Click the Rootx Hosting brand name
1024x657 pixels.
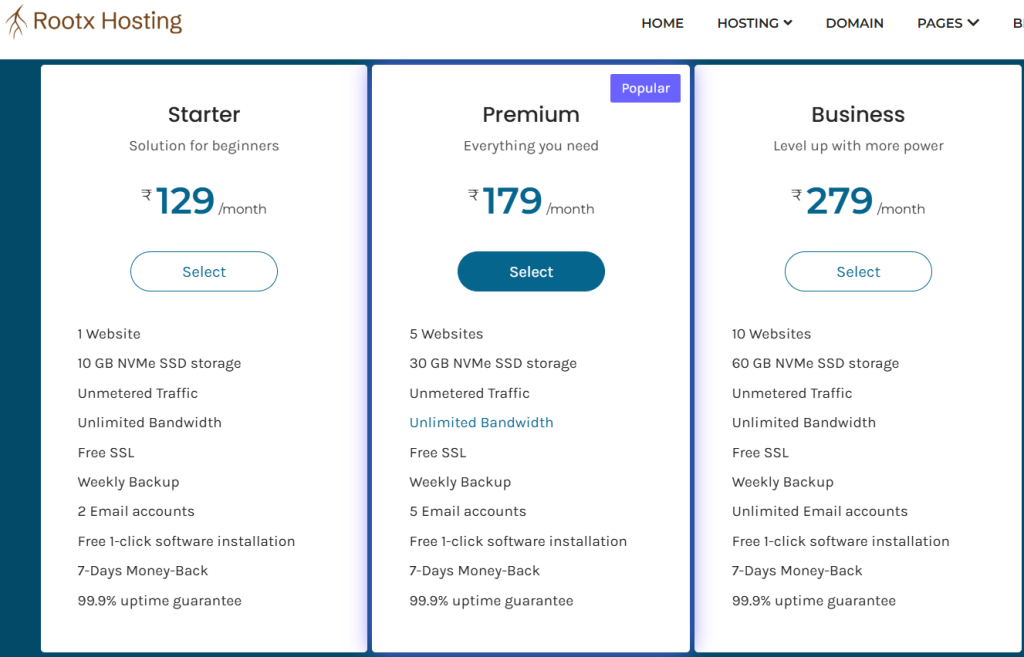tap(108, 21)
